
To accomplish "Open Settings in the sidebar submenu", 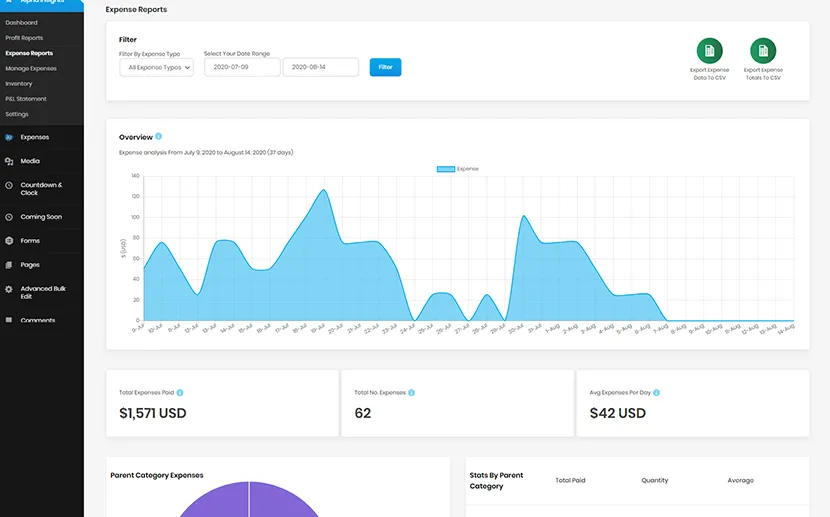I will pos(17,114).
